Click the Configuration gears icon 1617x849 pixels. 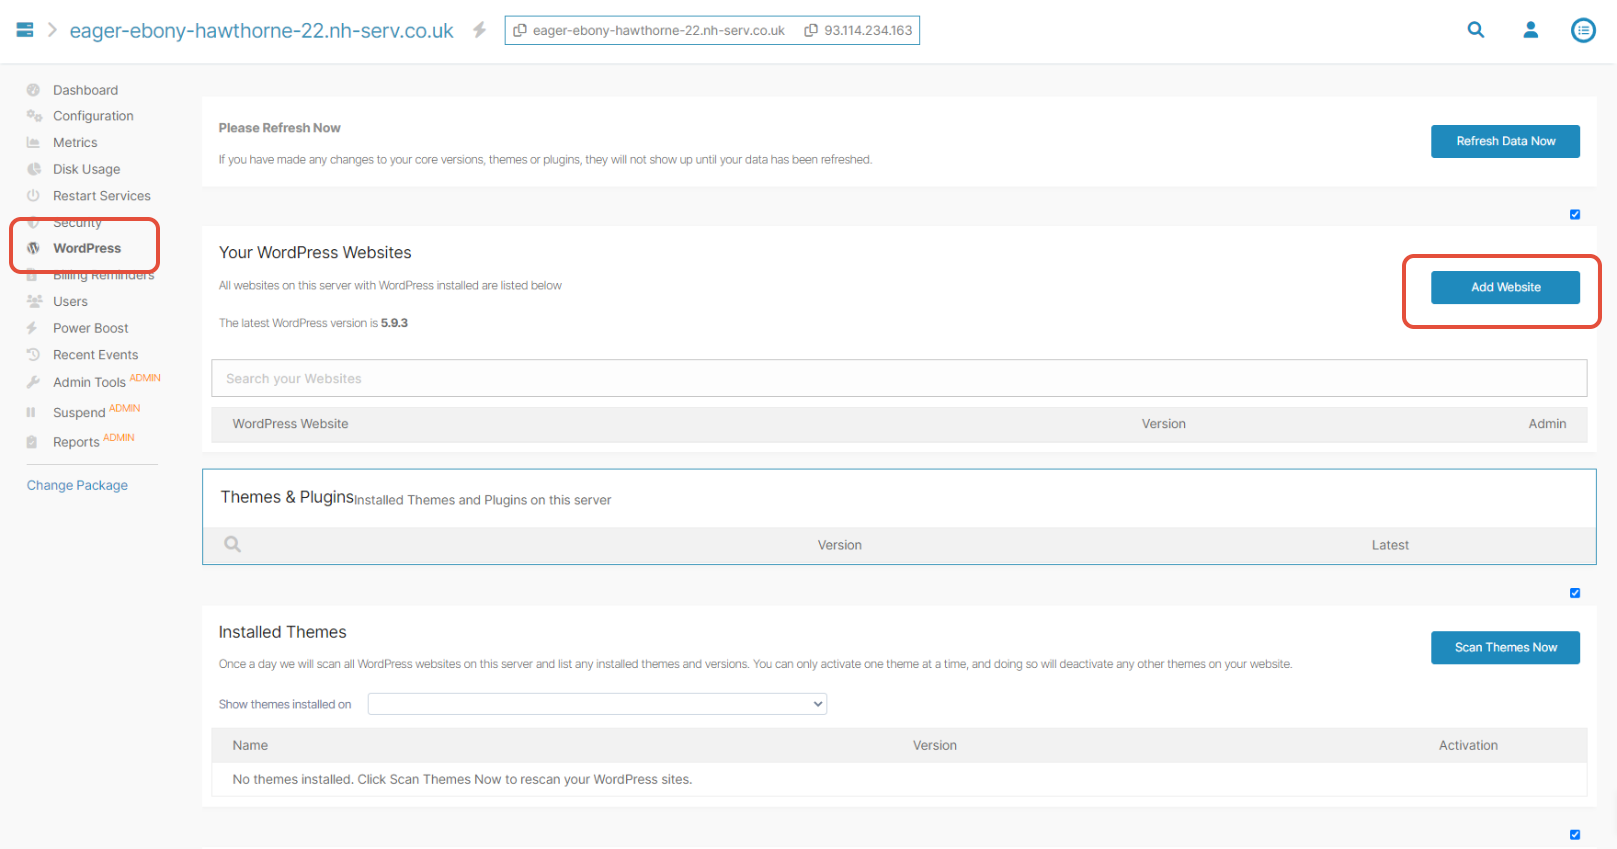click(x=34, y=116)
